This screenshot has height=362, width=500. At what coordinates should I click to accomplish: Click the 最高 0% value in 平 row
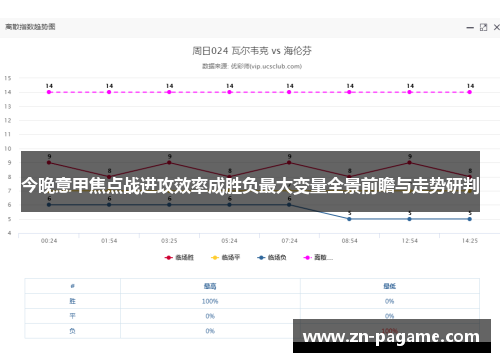click(210, 316)
